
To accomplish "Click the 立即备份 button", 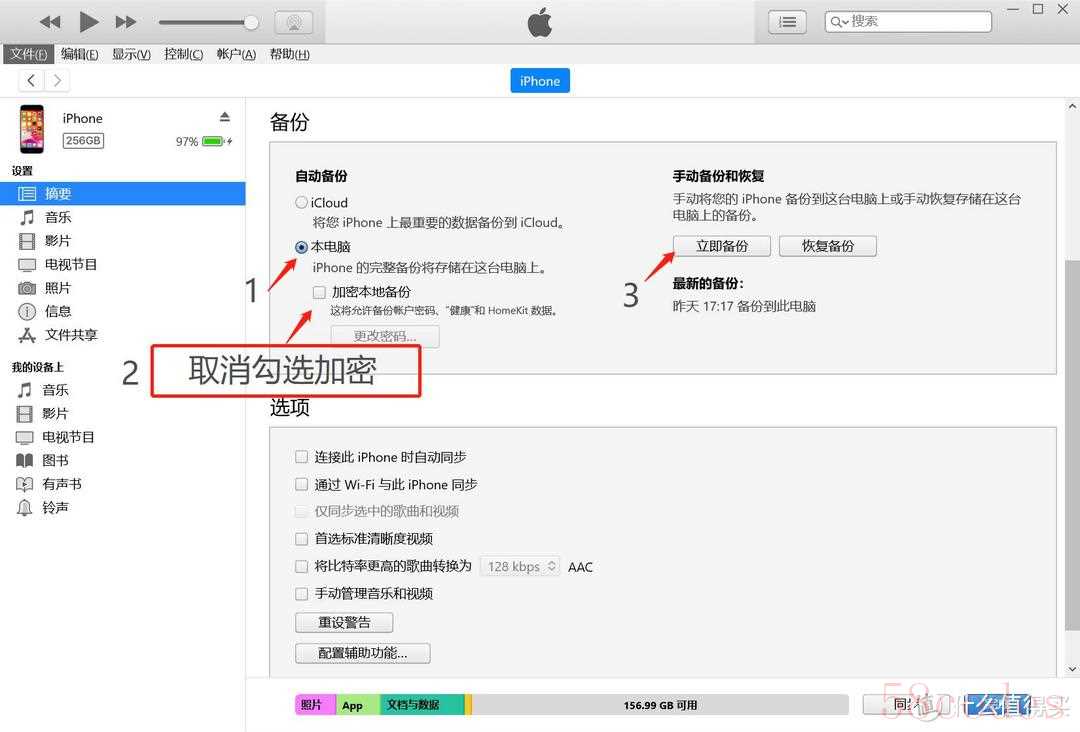I will click(722, 246).
